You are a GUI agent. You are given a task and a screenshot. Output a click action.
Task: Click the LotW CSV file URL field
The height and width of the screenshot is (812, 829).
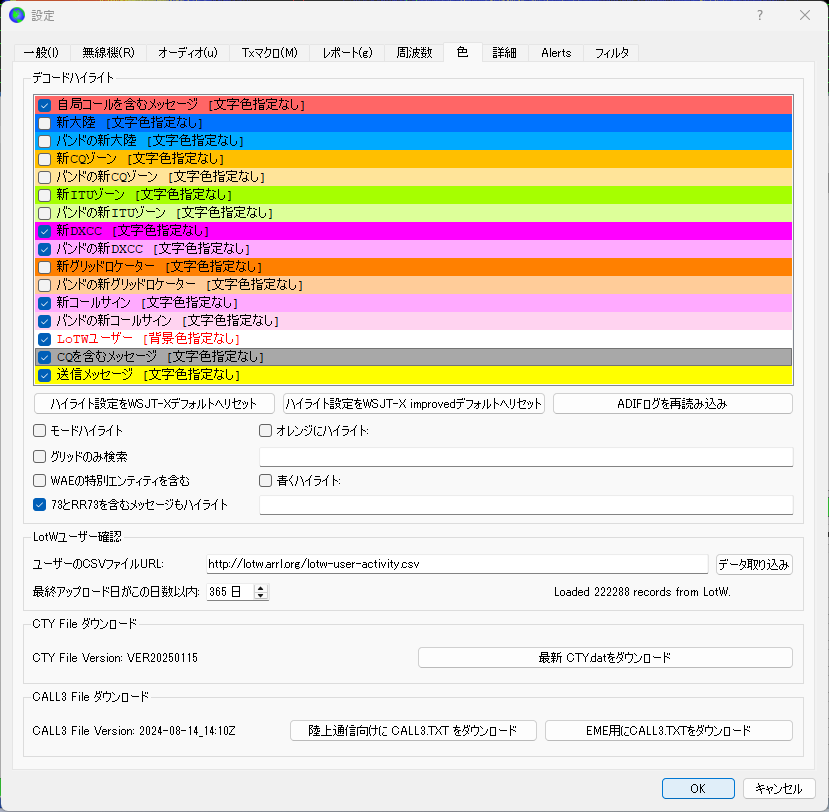pyautogui.click(x=457, y=564)
